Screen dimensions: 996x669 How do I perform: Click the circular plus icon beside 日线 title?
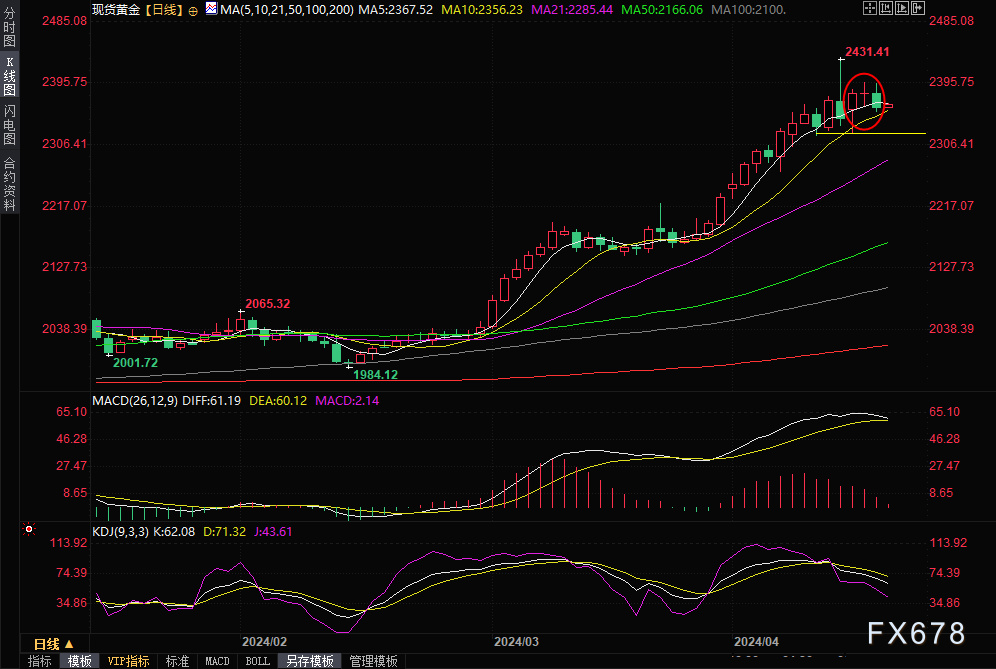pos(192,9)
